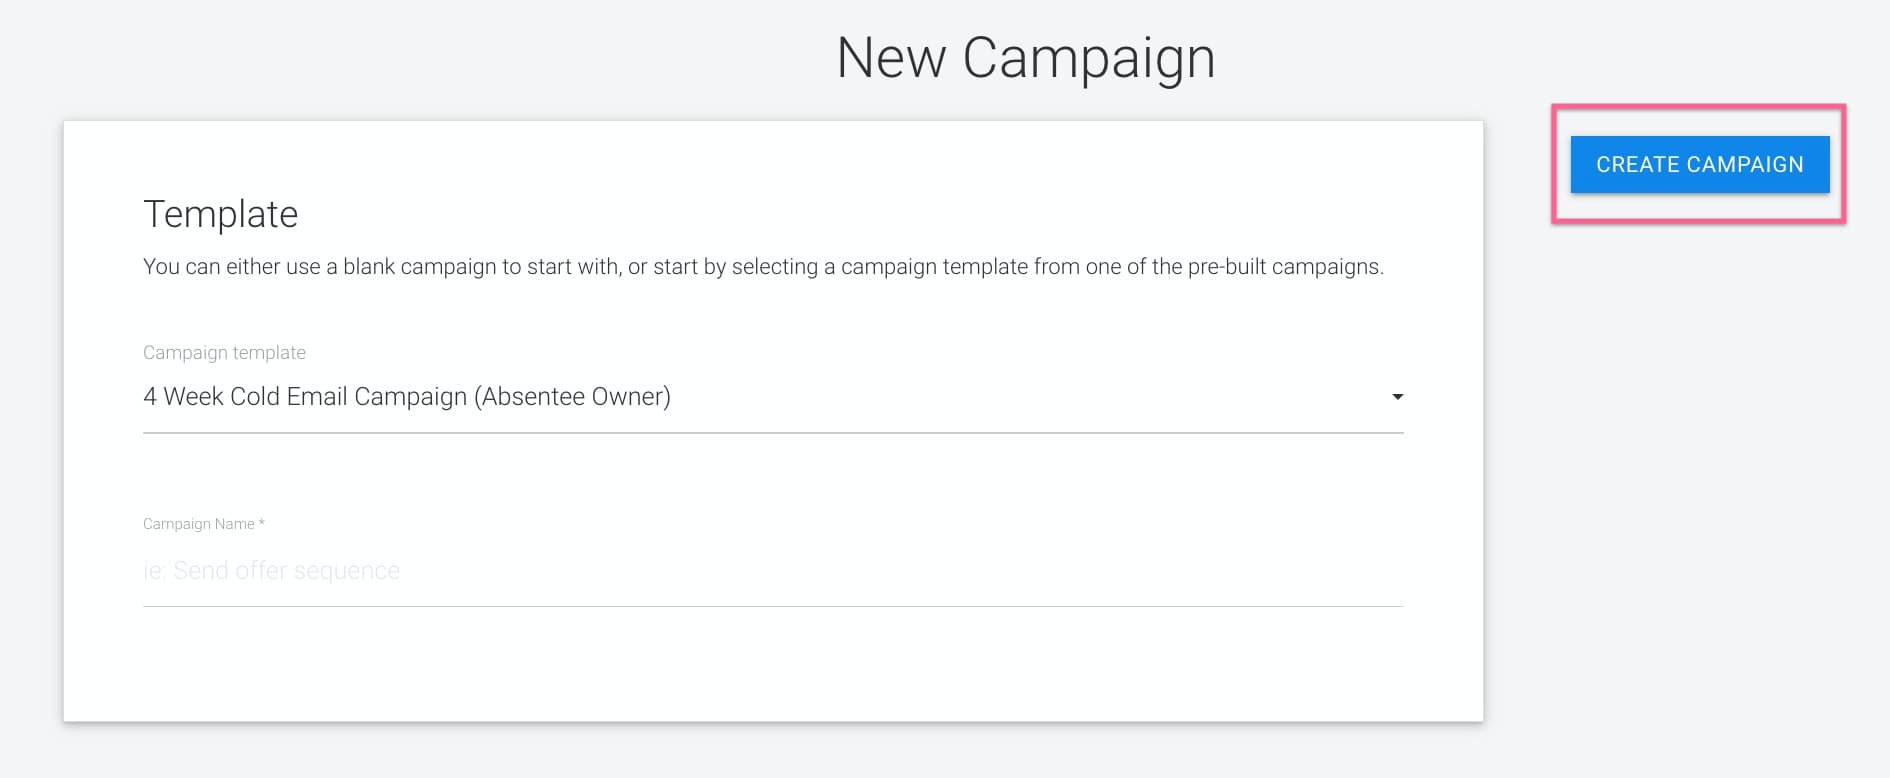Click the Campaign Name field underline
Viewport: 1890px width, 778px height.
(x=775, y=603)
